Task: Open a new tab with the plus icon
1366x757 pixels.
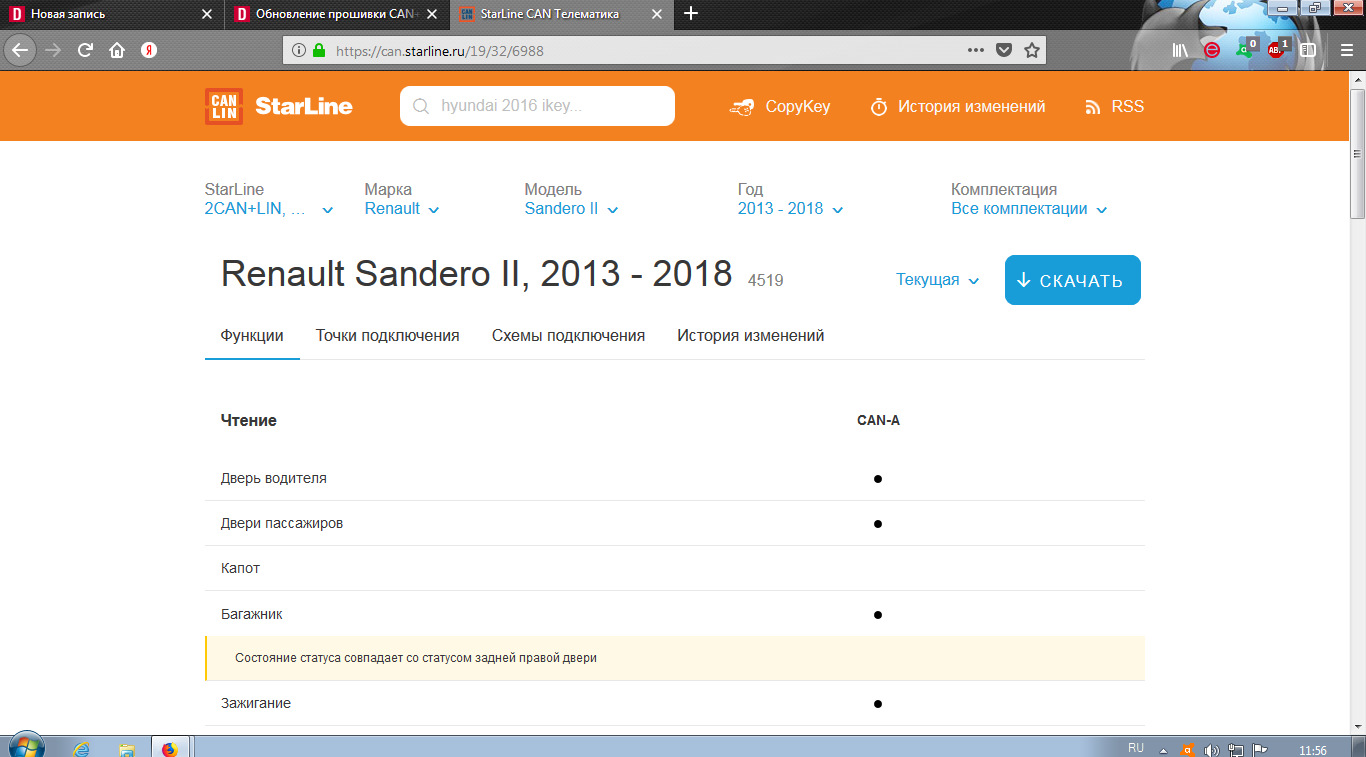Action: point(690,14)
